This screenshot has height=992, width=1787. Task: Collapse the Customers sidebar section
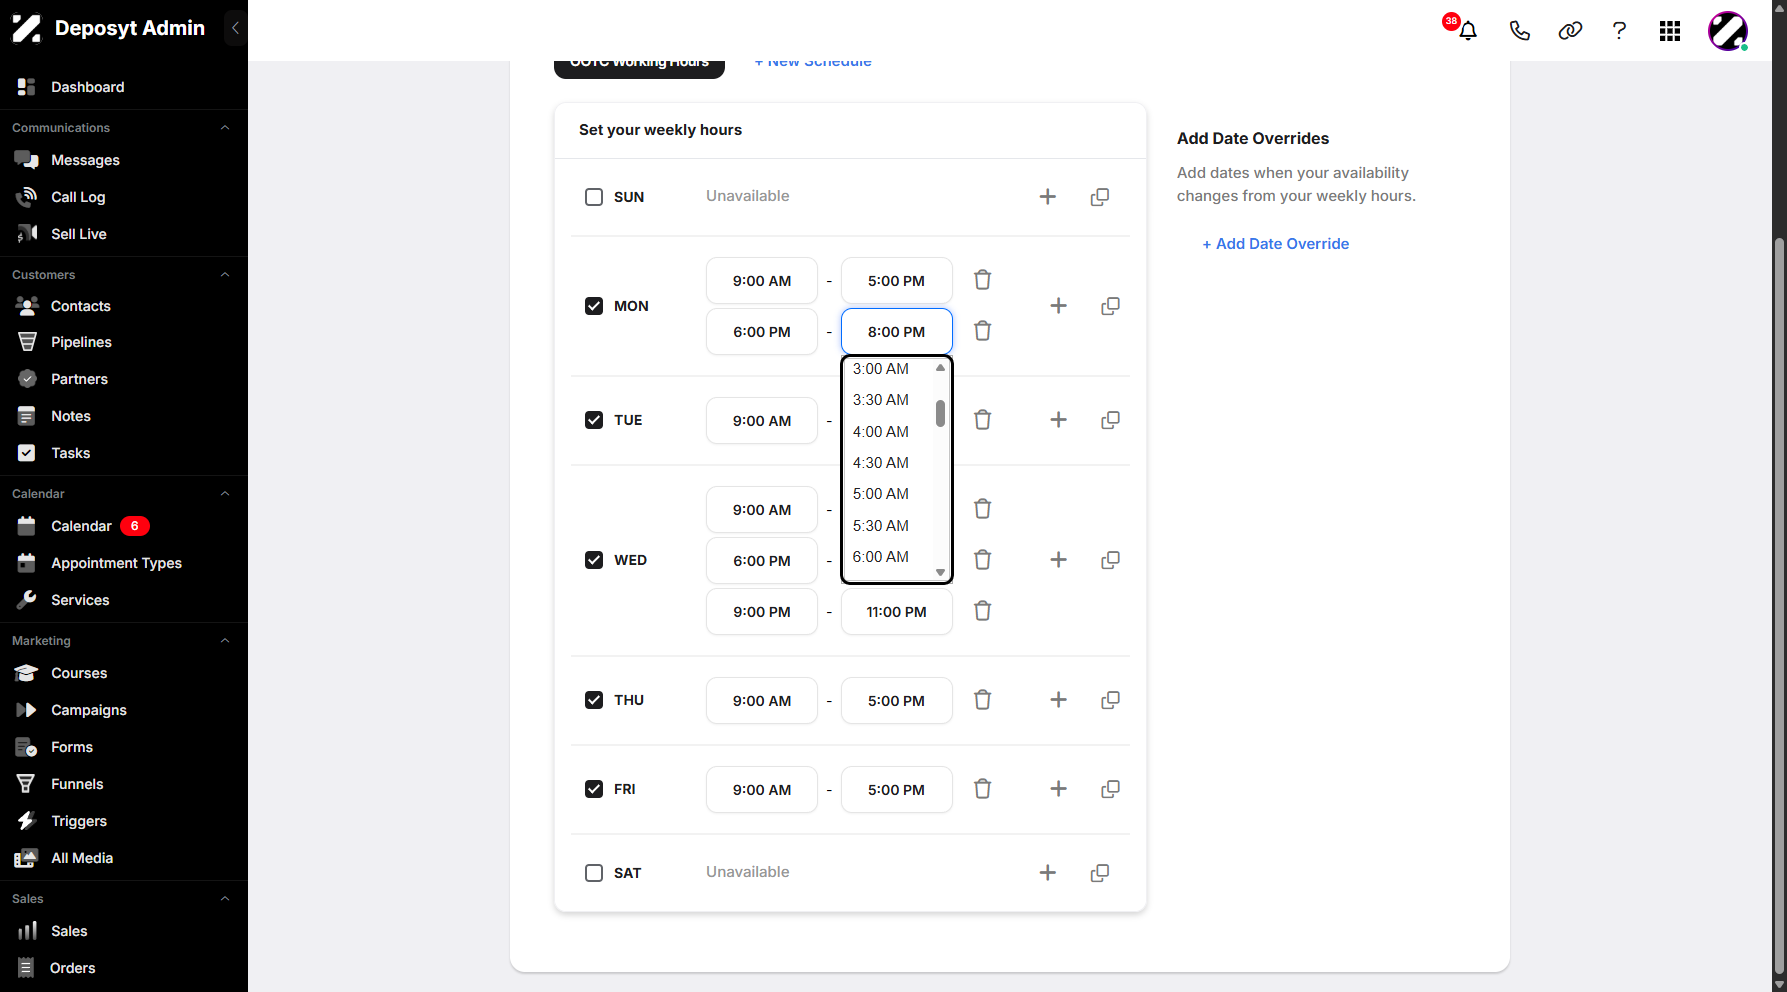coord(225,275)
